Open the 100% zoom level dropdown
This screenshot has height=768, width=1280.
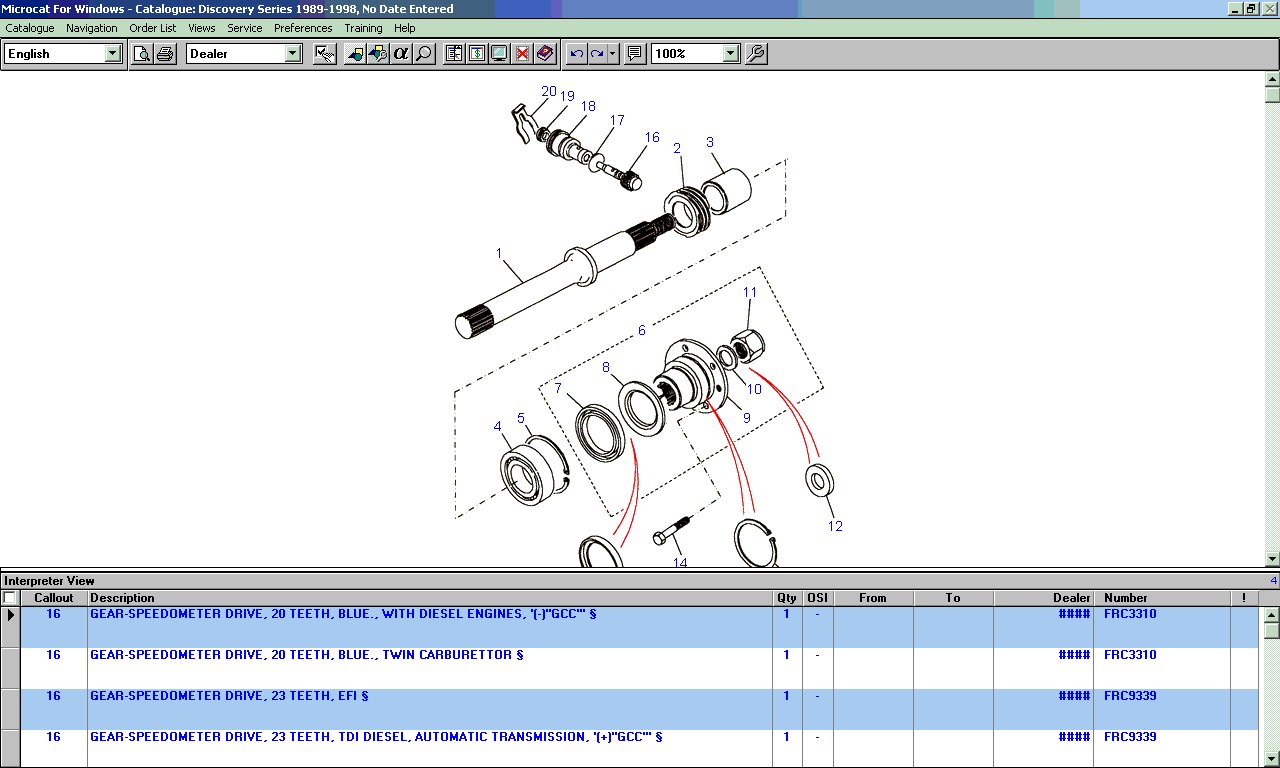coord(731,54)
